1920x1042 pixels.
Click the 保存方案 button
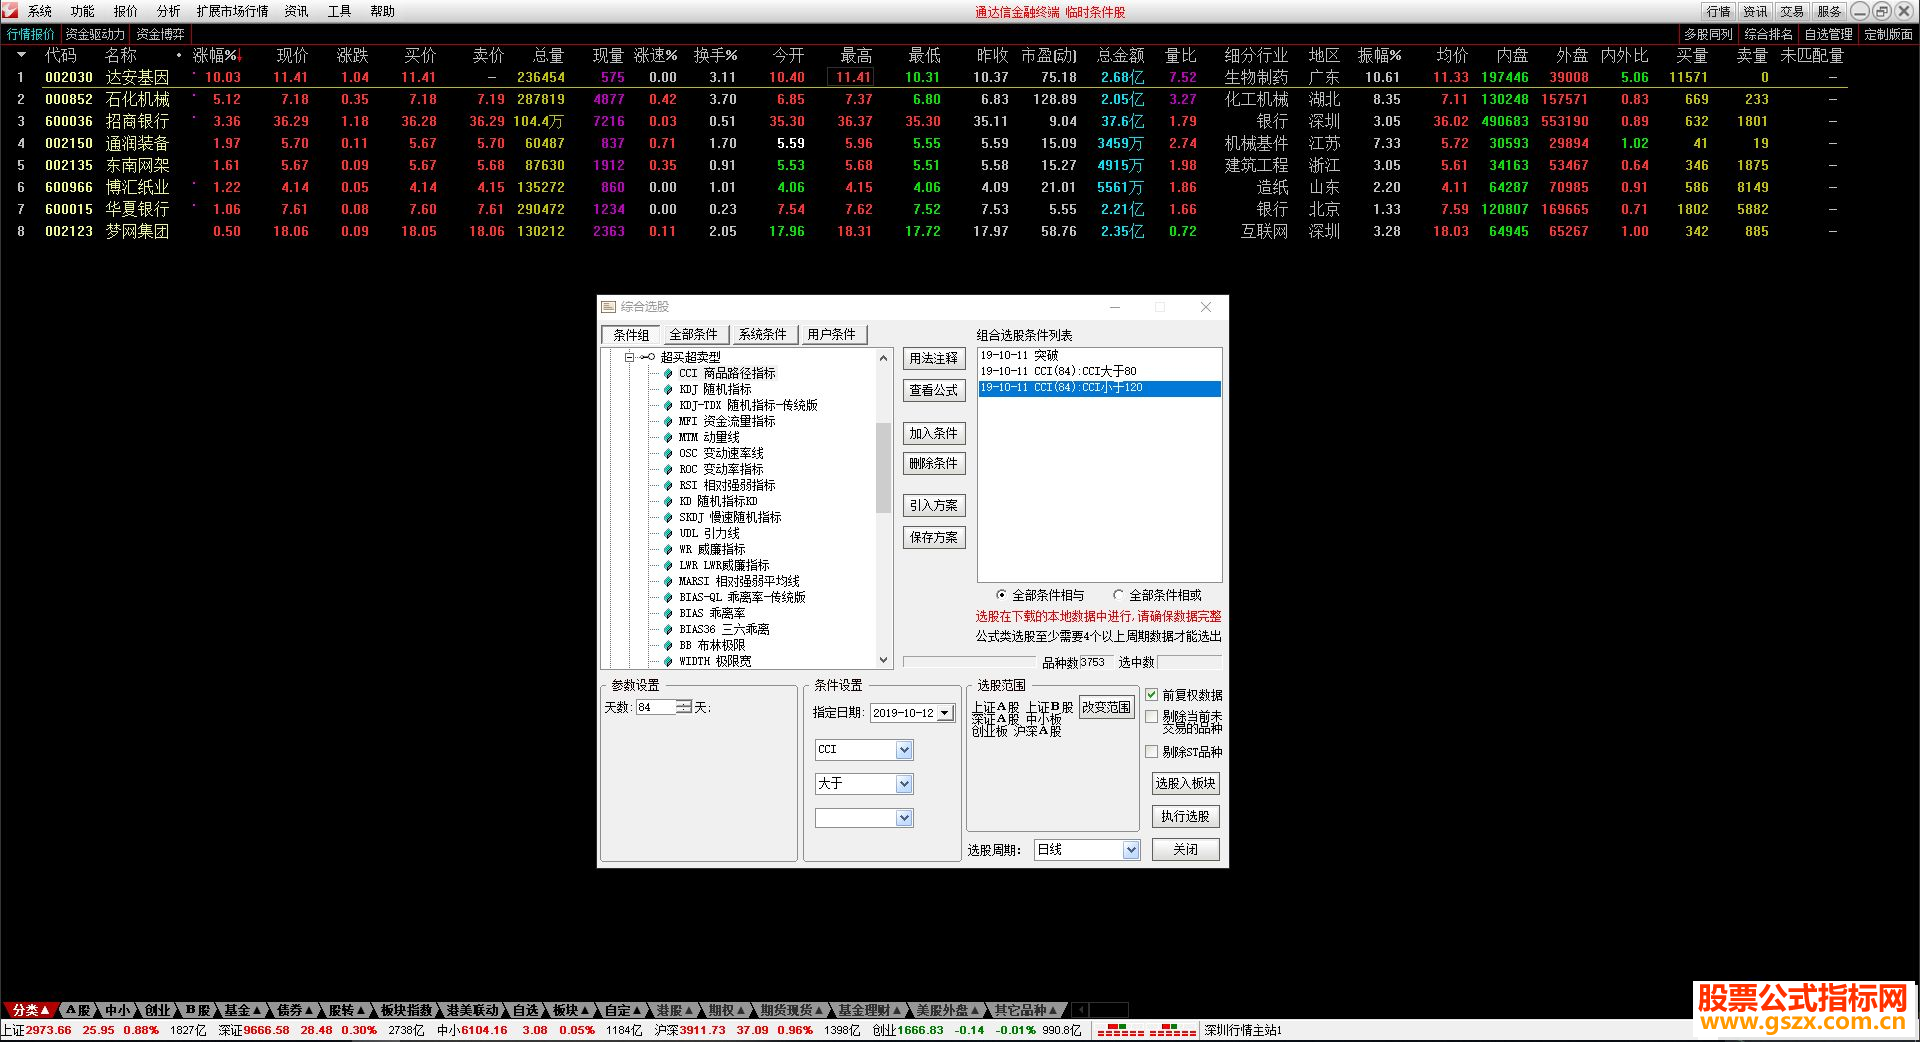(934, 537)
